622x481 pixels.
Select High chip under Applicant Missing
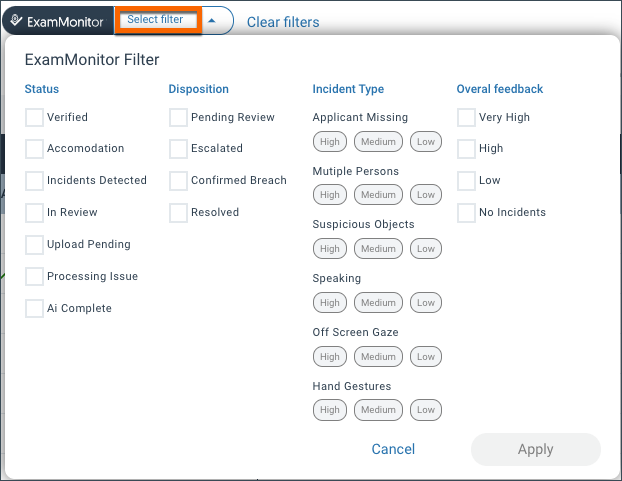pyautogui.click(x=330, y=142)
